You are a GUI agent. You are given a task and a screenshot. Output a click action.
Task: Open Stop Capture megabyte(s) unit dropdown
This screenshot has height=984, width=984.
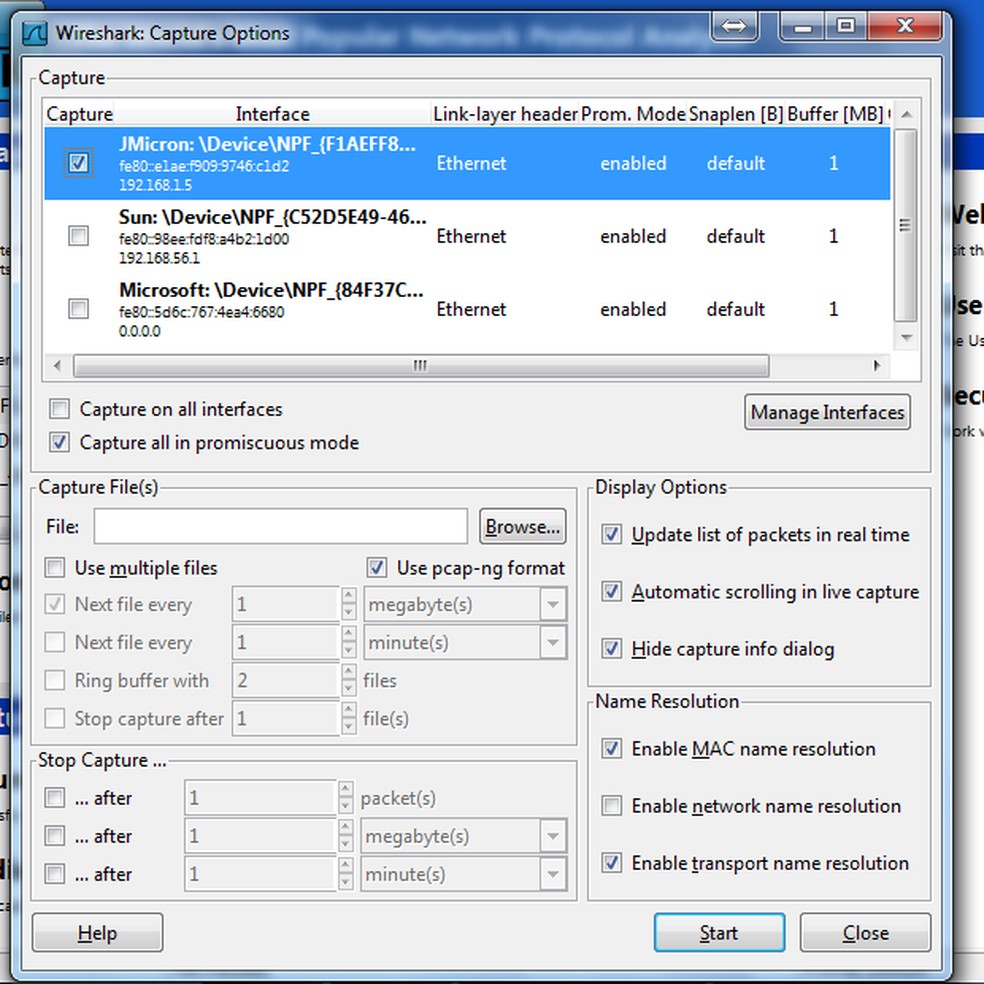coord(464,836)
